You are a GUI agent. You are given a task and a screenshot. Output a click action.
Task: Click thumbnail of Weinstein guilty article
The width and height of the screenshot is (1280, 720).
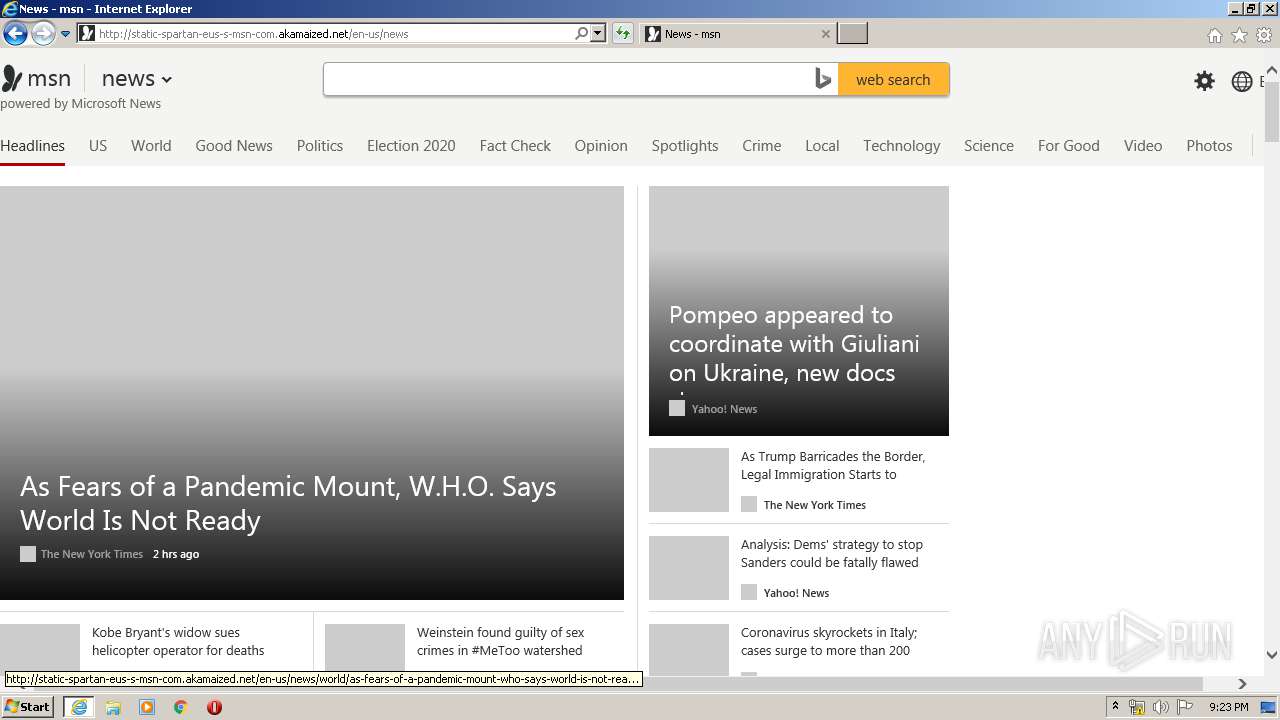tap(365, 648)
